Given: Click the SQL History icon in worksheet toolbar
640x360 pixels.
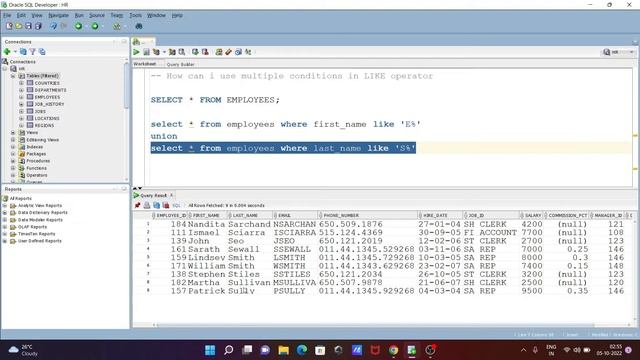Looking at the screenshot, I should [x=238, y=52].
